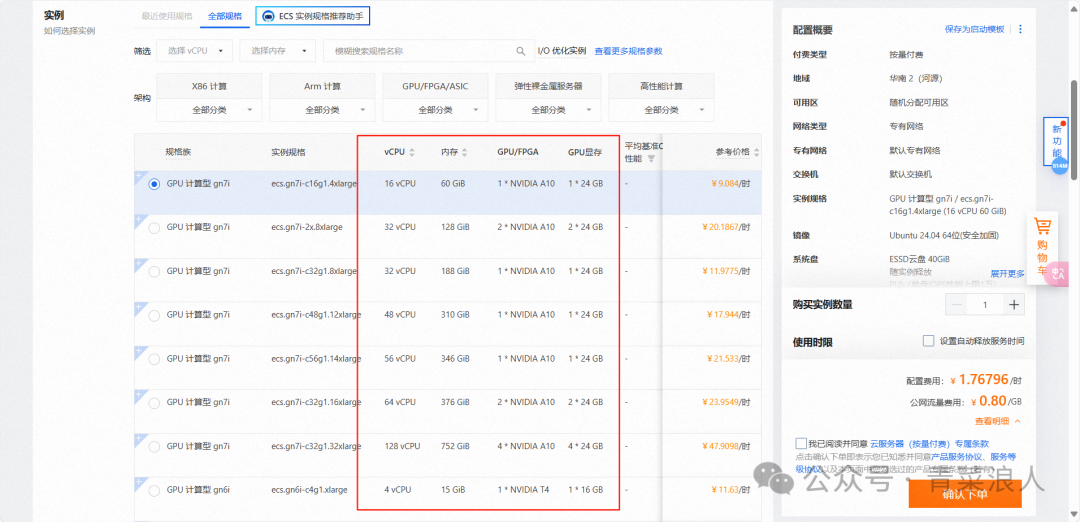
Task: Select the ecs.gn7i-2x.8xlarge radio button
Action: tap(154, 228)
